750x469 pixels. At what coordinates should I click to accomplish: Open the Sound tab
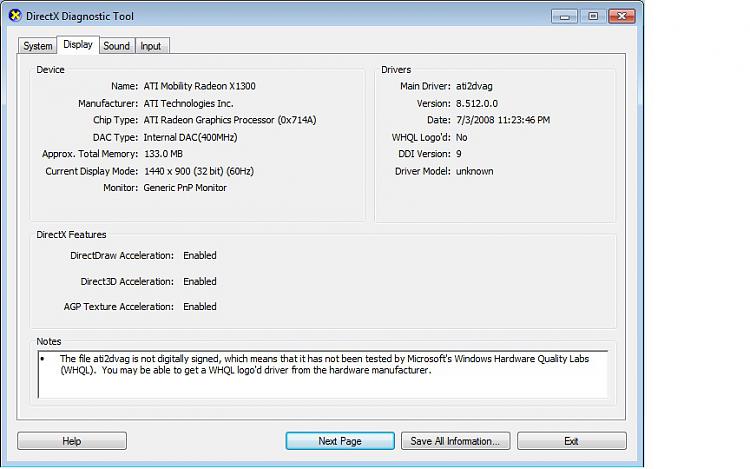pos(117,46)
